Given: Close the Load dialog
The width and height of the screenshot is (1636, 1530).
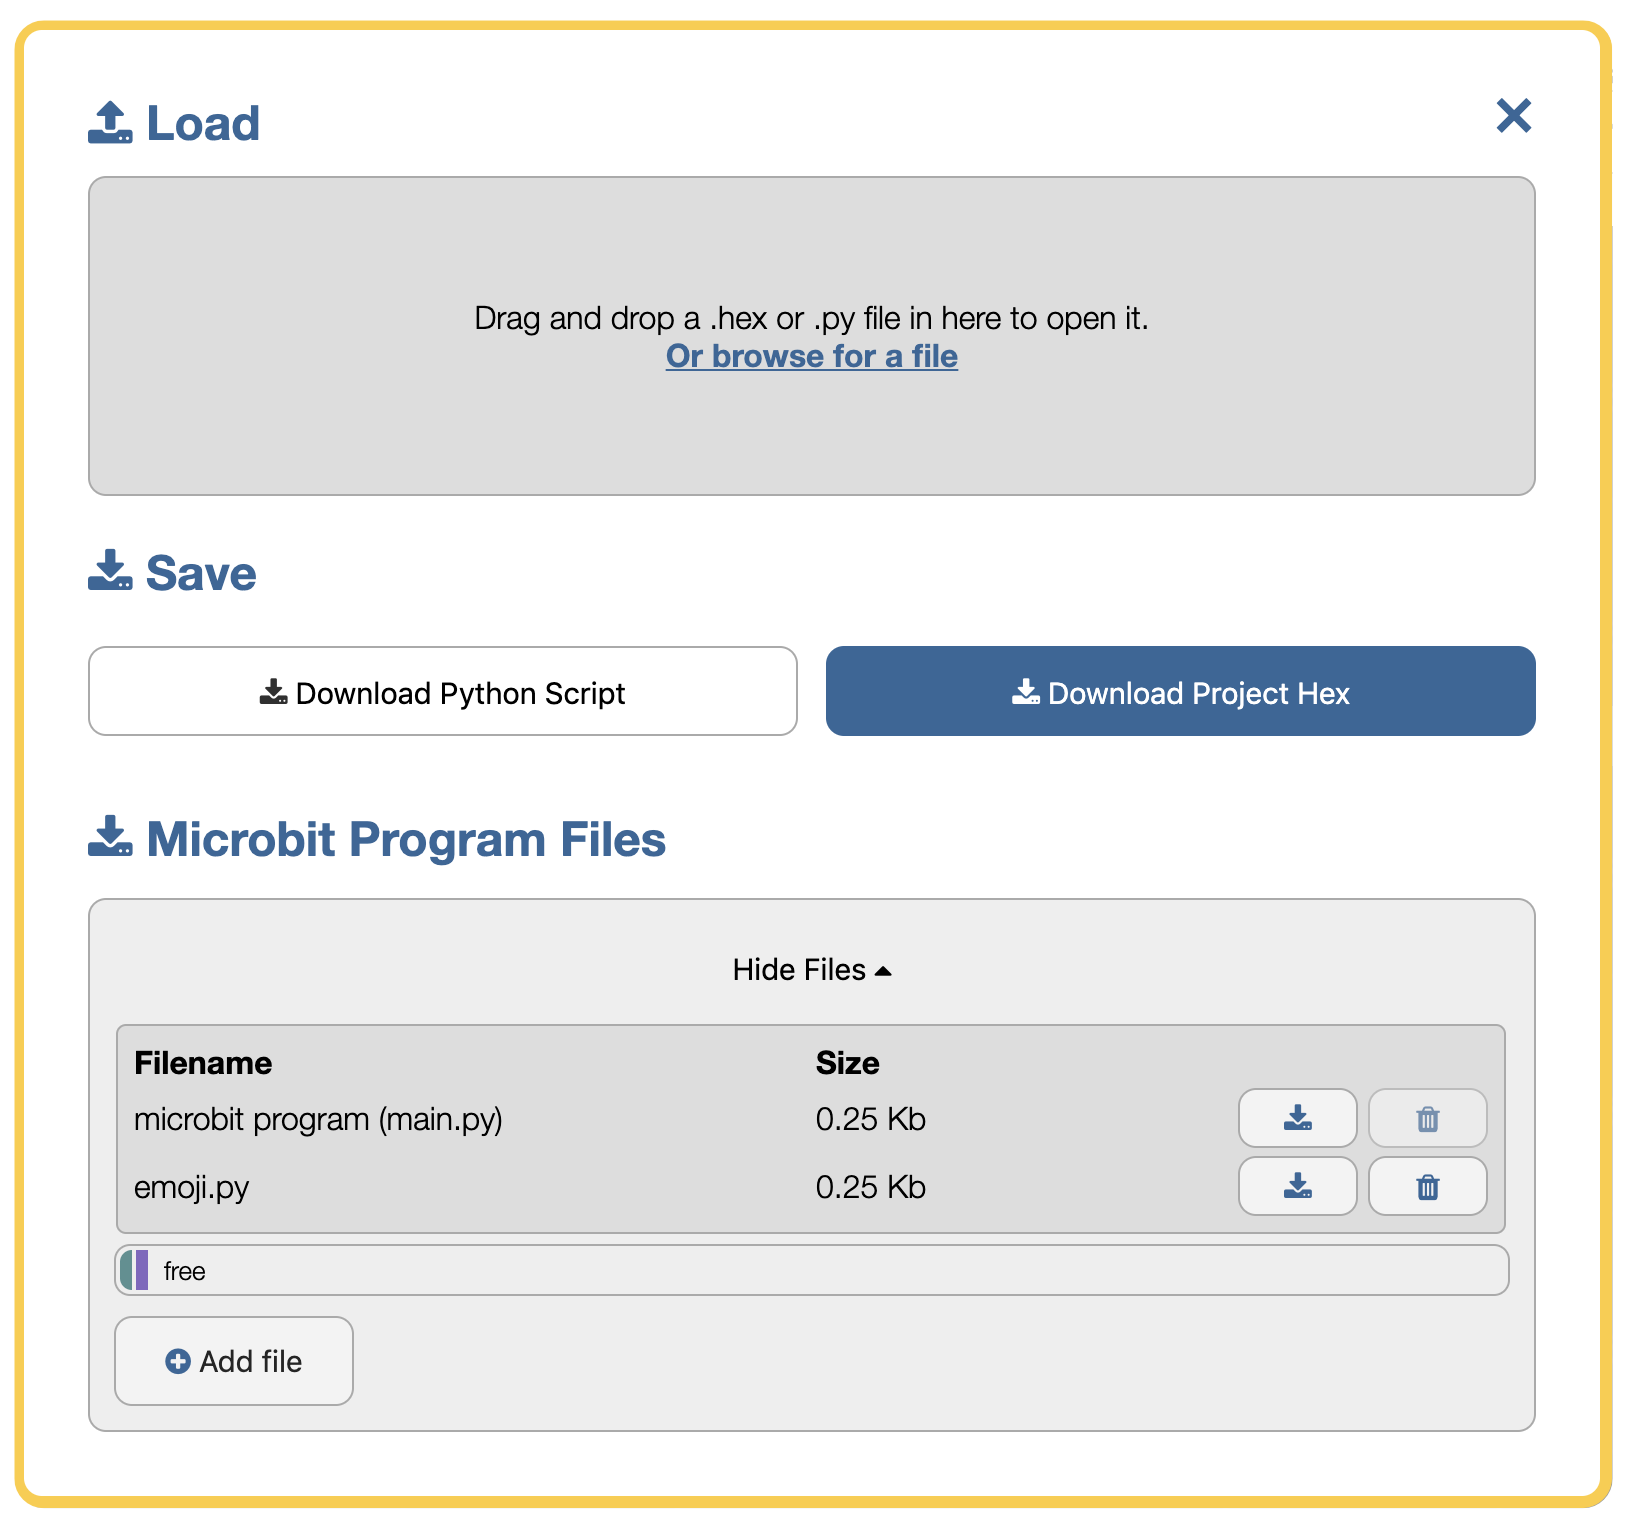Looking at the screenshot, I should (x=1514, y=116).
